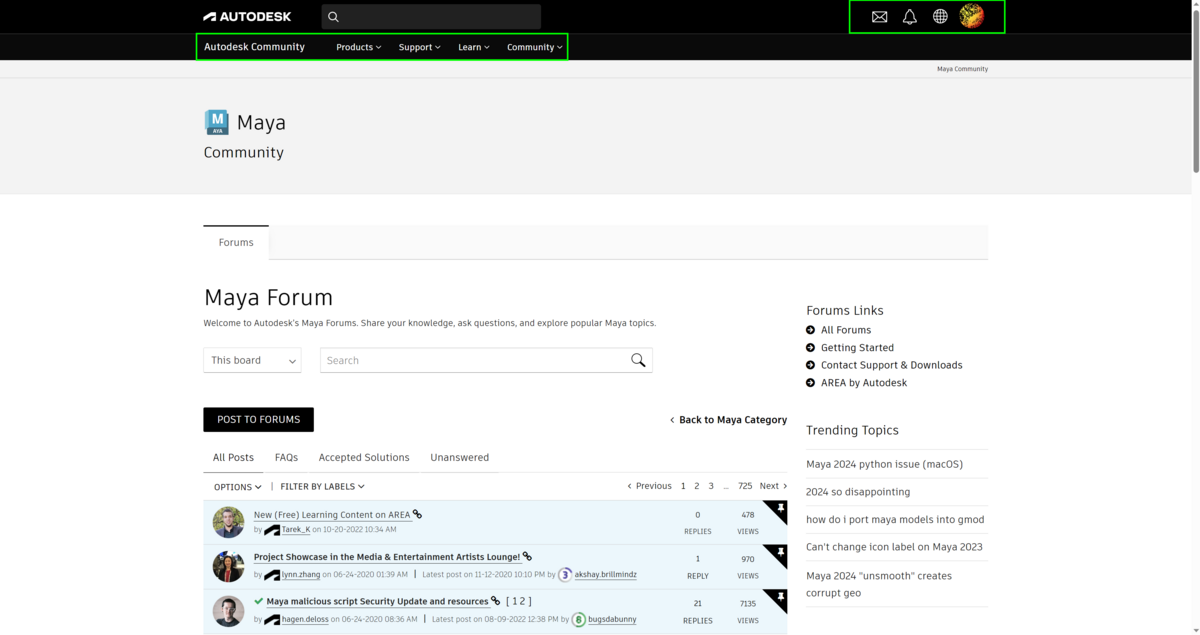Screen dimensions: 1200x635
Task: Open 2024 so disappointing topic
Action: point(858,492)
